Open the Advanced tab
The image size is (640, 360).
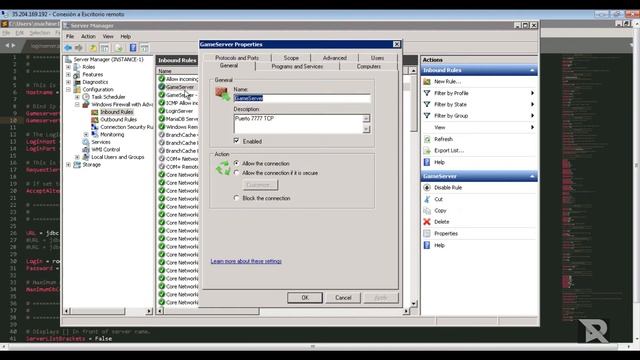[x=335, y=58]
